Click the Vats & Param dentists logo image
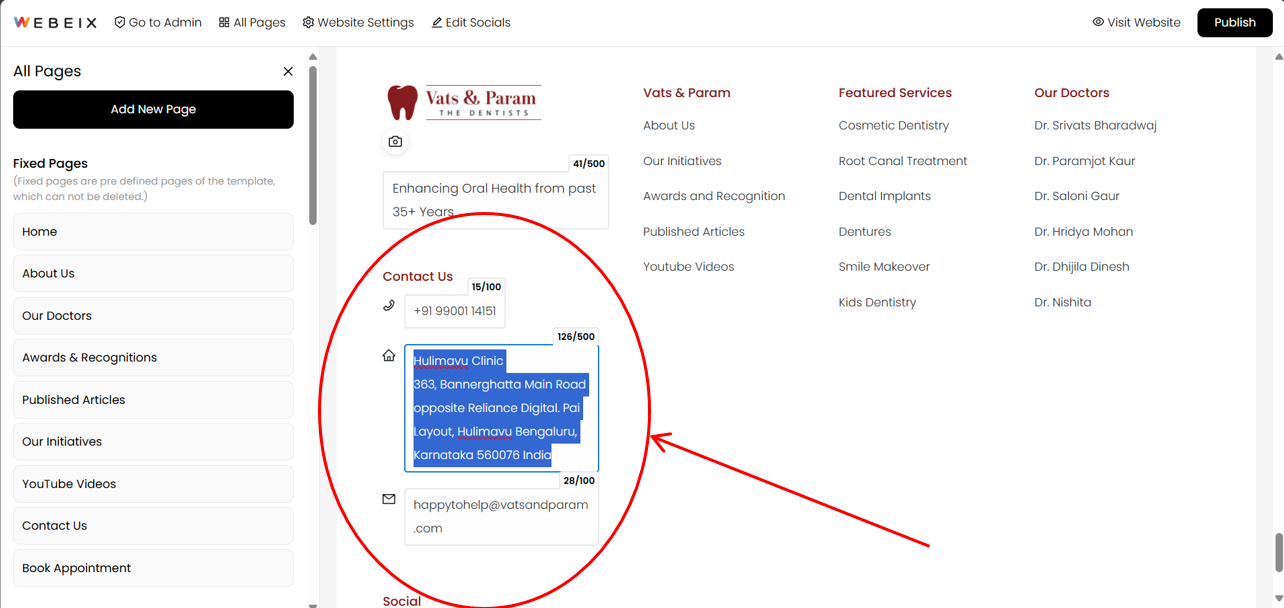 (x=464, y=102)
